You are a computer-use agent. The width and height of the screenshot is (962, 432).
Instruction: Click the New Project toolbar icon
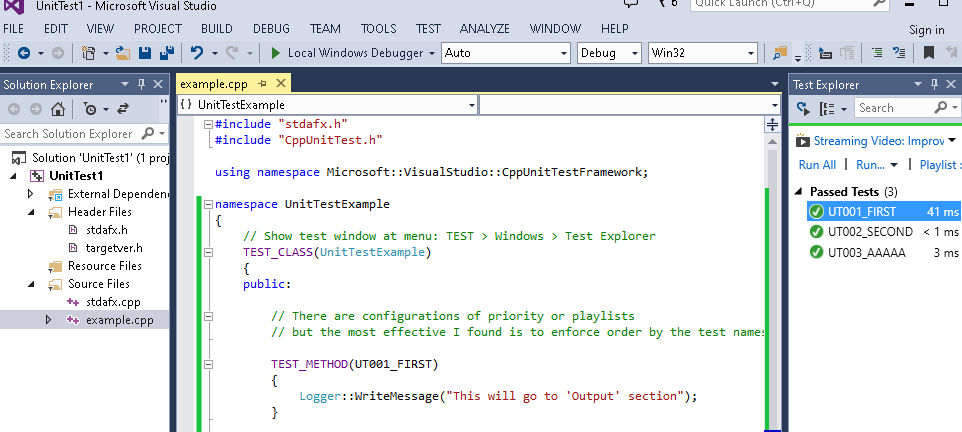click(89, 53)
